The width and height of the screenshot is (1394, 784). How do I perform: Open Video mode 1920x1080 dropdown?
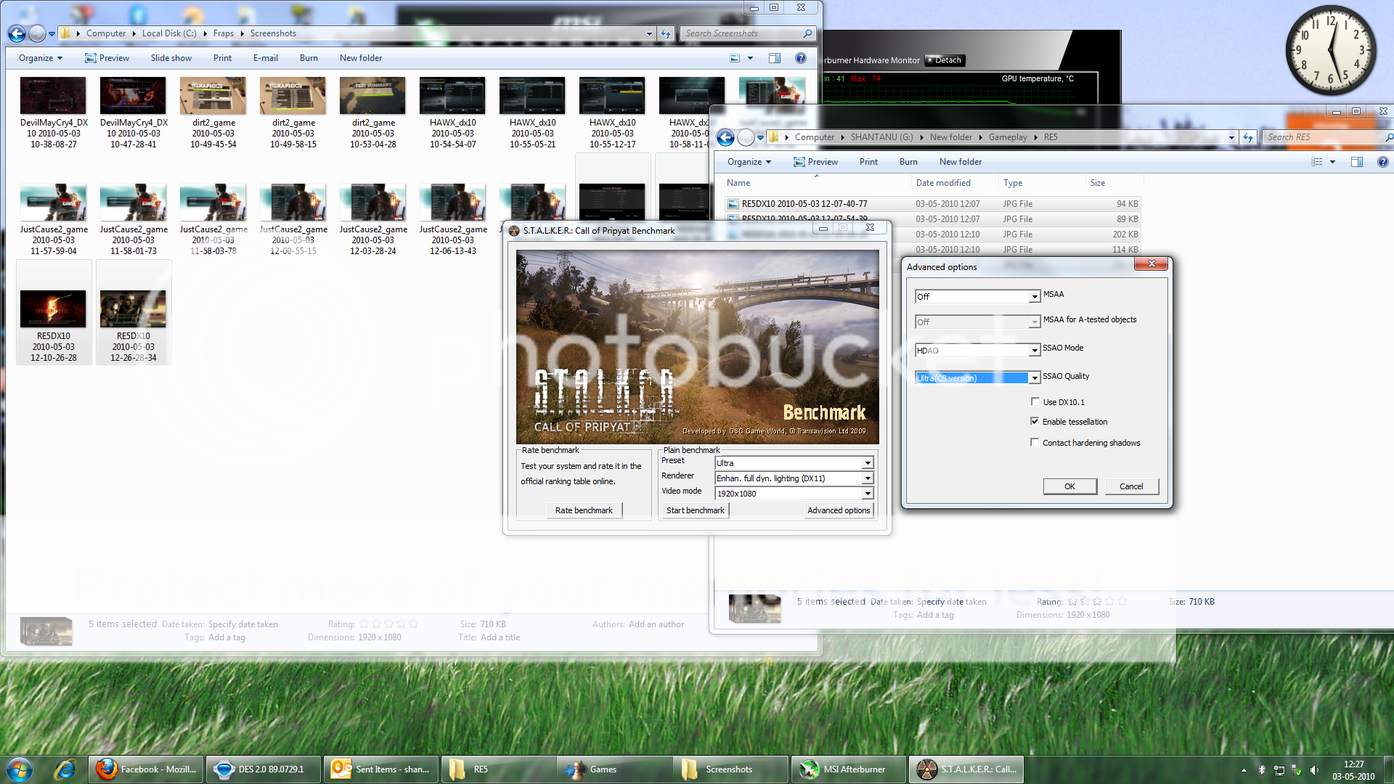coord(867,493)
